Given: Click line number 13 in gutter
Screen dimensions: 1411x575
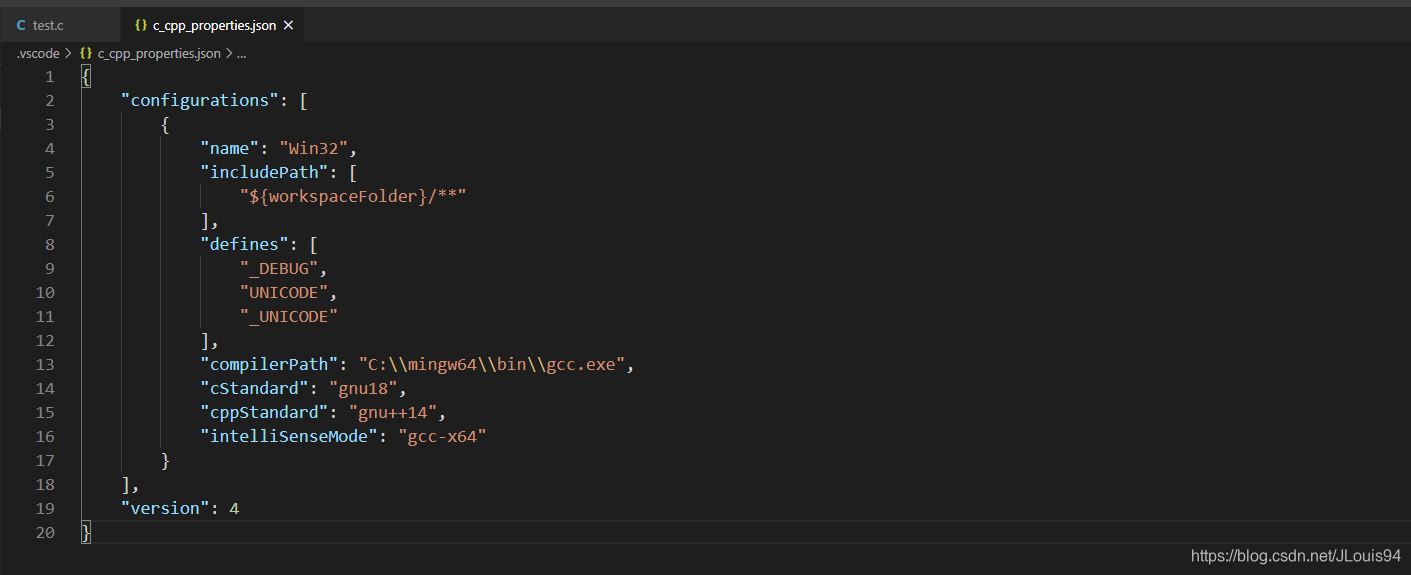Looking at the screenshot, I should click(x=45, y=365).
